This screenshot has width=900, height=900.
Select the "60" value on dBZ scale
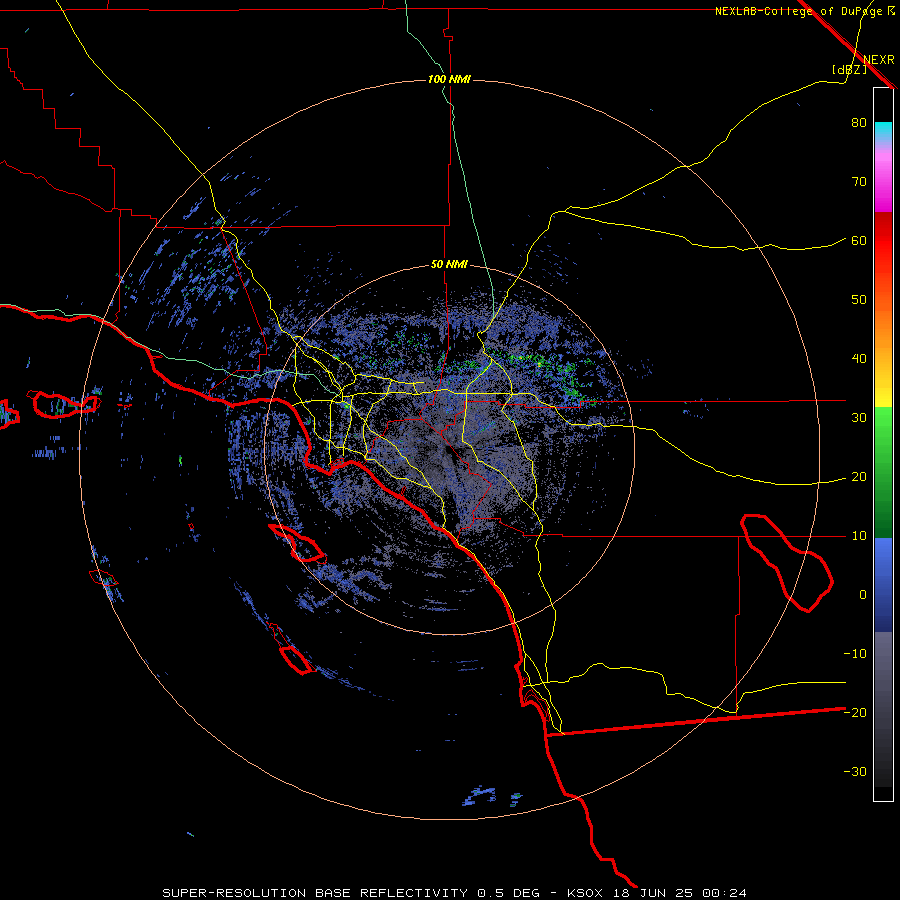click(x=859, y=241)
